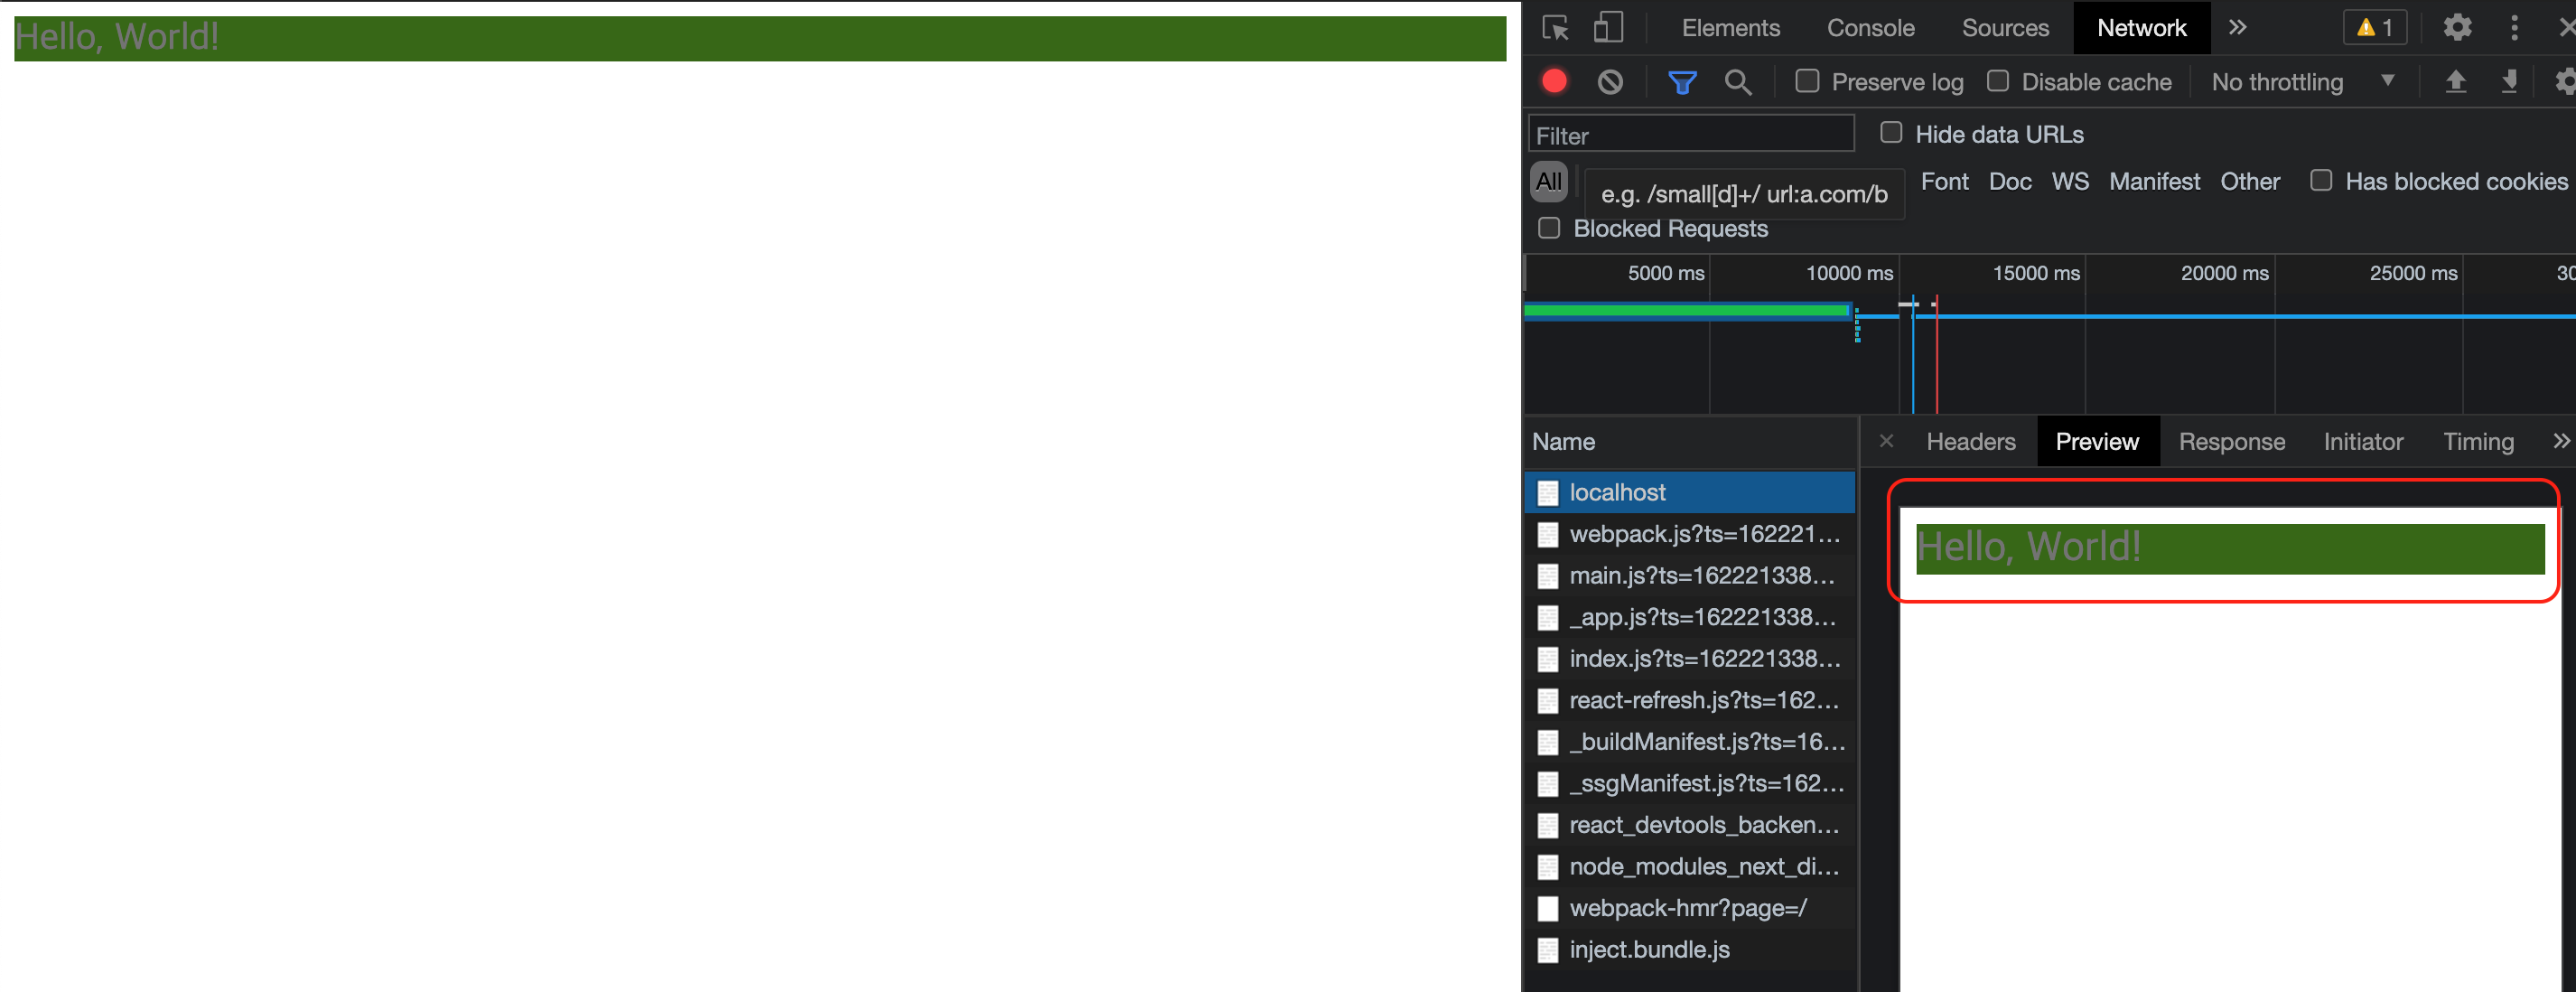Click the import HAR upload icon
Screen dimensions: 2576x992
click(2455, 82)
